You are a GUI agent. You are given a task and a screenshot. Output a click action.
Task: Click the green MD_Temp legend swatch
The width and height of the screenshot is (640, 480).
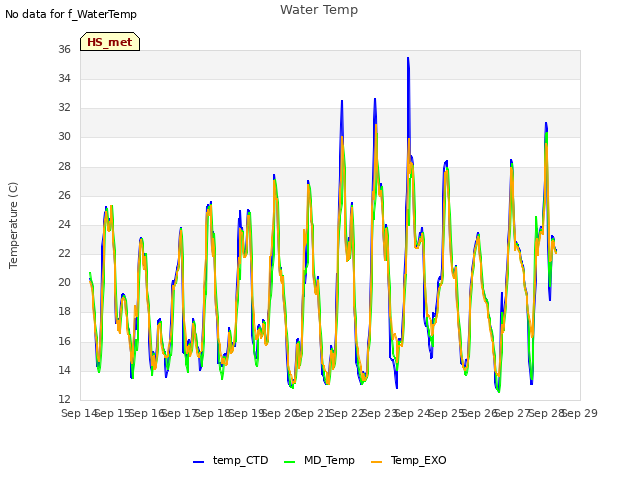click(x=289, y=462)
